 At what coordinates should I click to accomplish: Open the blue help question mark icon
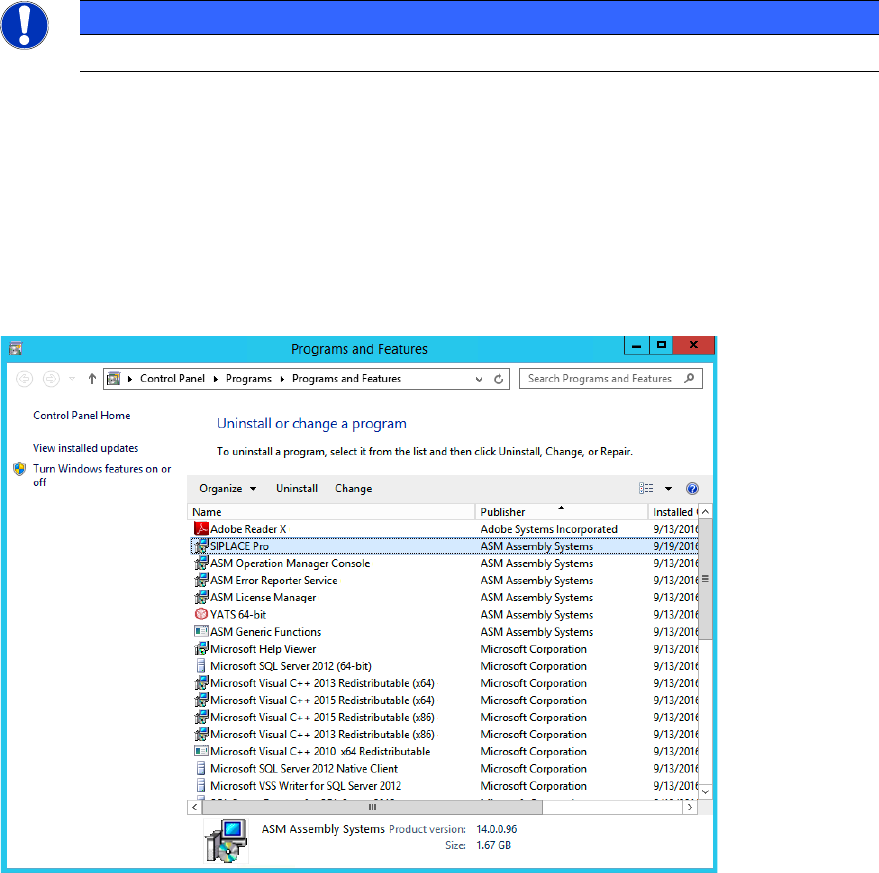pyautogui.click(x=692, y=488)
